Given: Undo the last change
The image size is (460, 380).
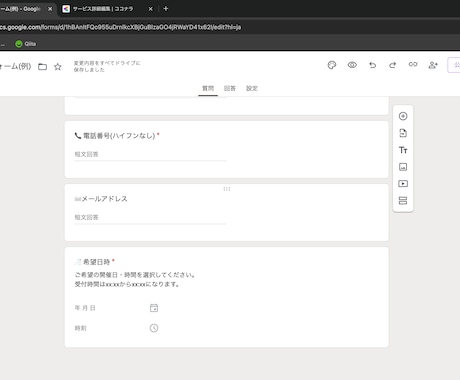Looking at the screenshot, I should point(372,65).
